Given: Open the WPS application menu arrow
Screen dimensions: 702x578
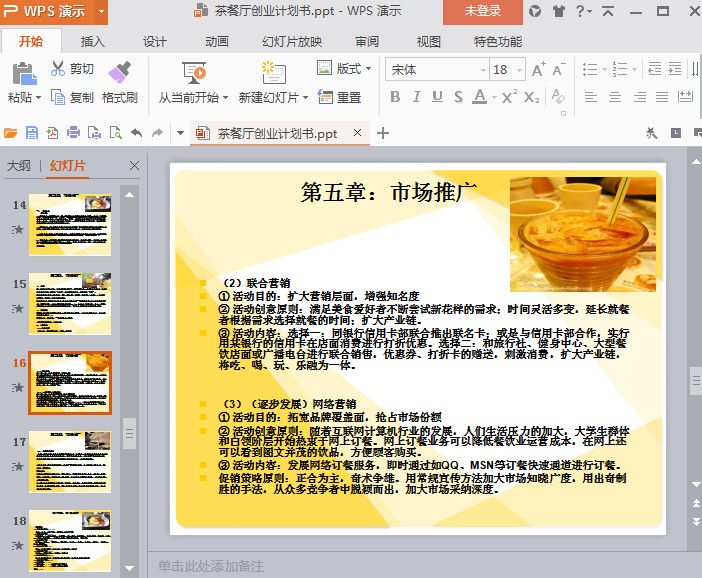Looking at the screenshot, I should pos(101,11).
